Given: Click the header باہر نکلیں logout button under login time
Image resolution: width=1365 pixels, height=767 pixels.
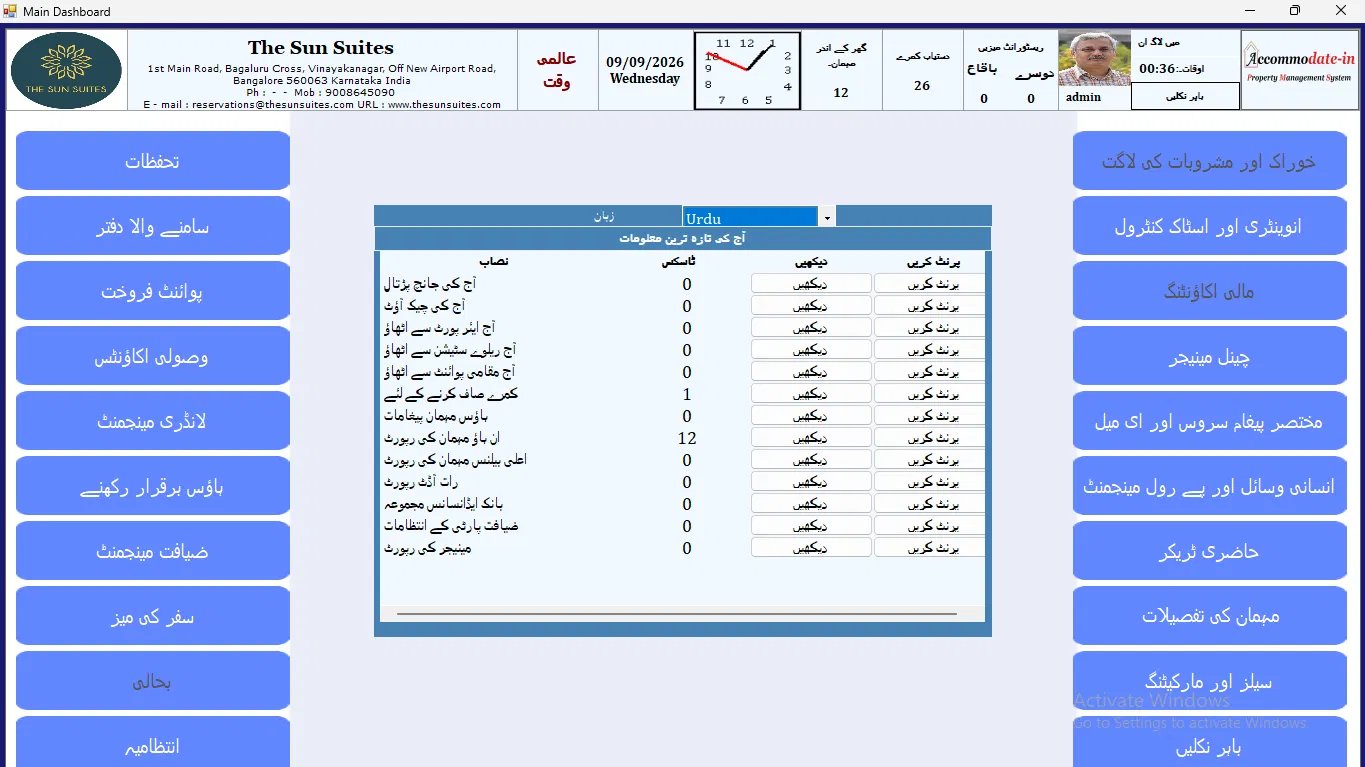Looking at the screenshot, I should pyautogui.click(x=1186, y=97).
